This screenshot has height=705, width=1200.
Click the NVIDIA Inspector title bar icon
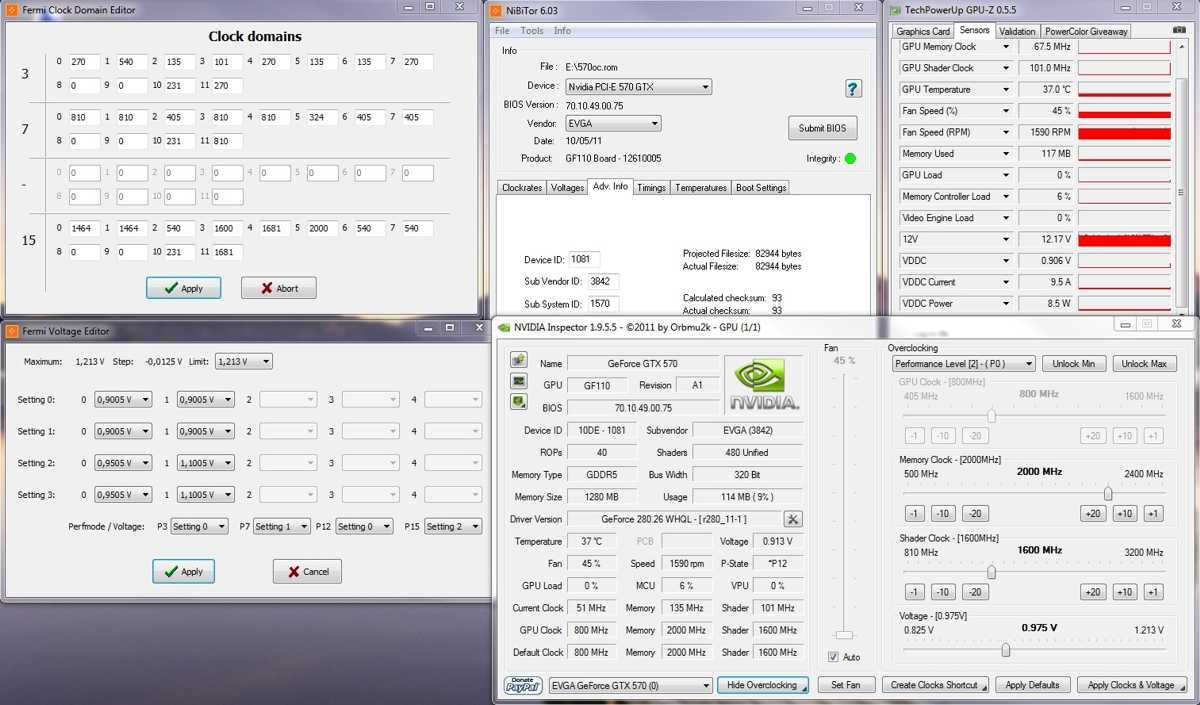505,326
